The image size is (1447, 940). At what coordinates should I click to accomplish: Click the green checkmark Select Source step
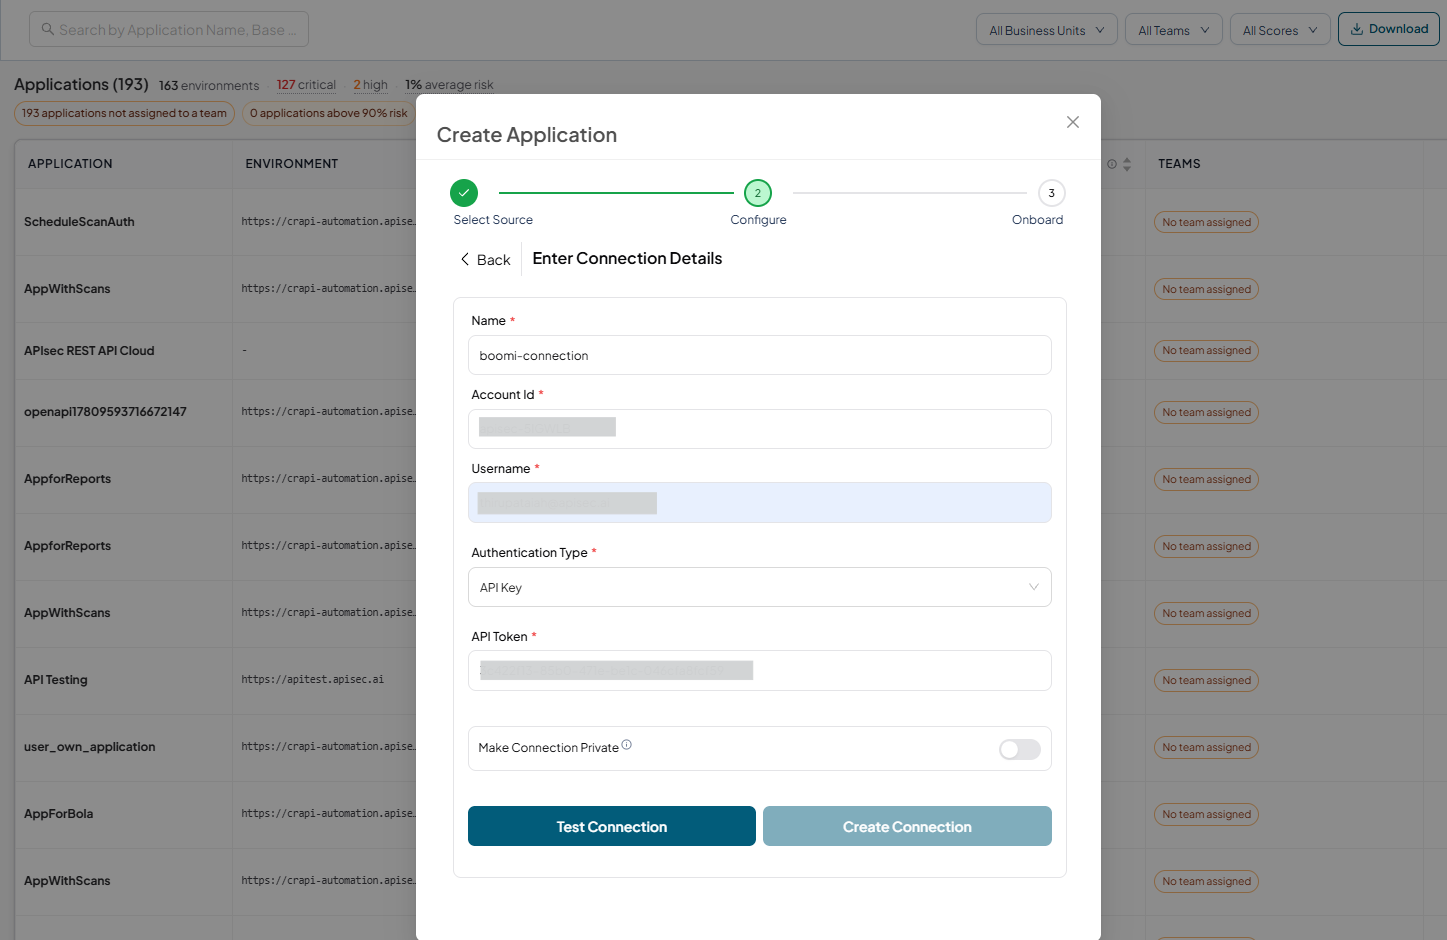pos(463,193)
